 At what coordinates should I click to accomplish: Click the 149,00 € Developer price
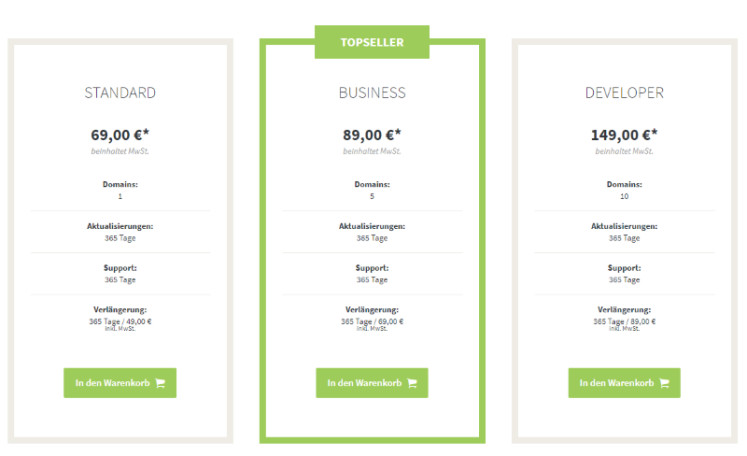point(624,135)
